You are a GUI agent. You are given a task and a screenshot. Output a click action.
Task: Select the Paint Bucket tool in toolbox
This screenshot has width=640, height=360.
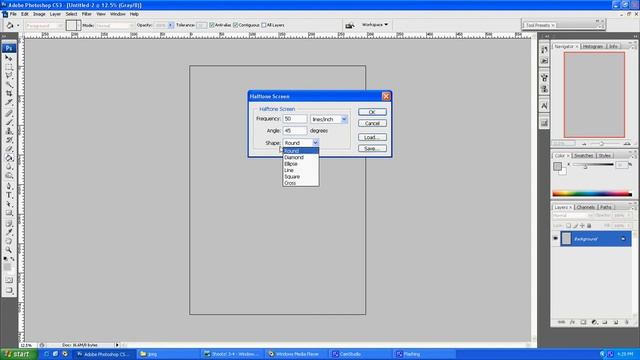pos(9,158)
